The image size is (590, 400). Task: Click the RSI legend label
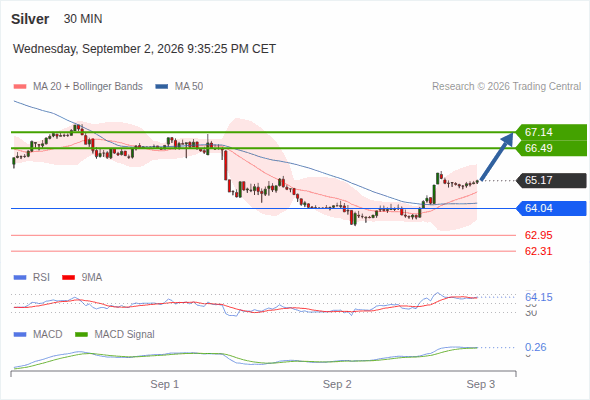point(41,278)
